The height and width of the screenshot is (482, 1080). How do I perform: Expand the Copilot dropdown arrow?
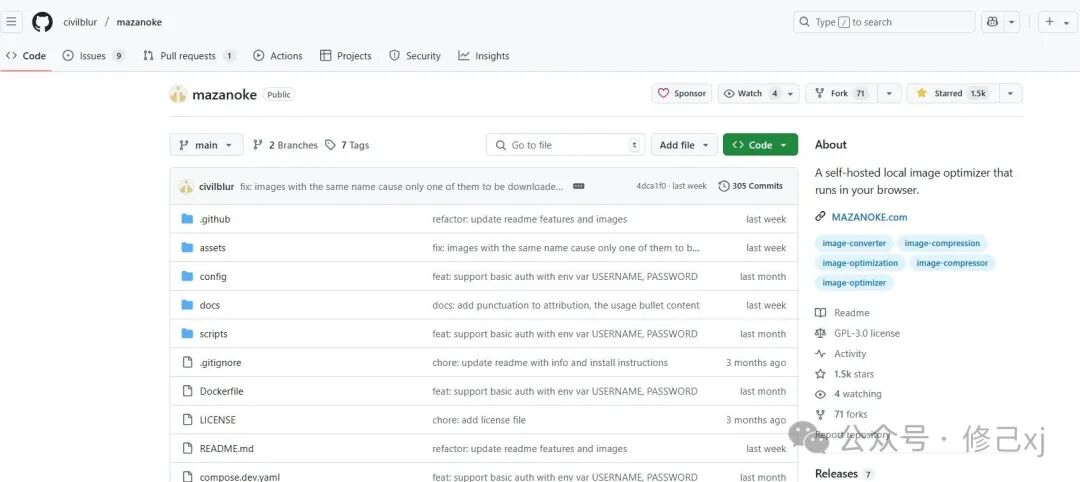point(1012,22)
